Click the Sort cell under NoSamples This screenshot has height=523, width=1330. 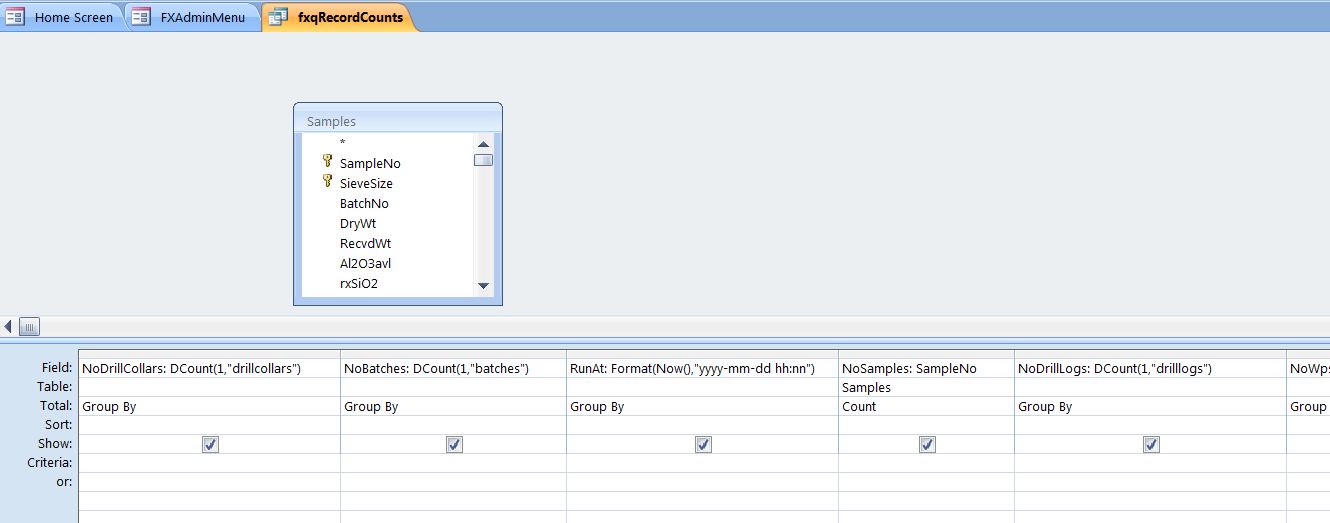pyautogui.click(x=926, y=425)
